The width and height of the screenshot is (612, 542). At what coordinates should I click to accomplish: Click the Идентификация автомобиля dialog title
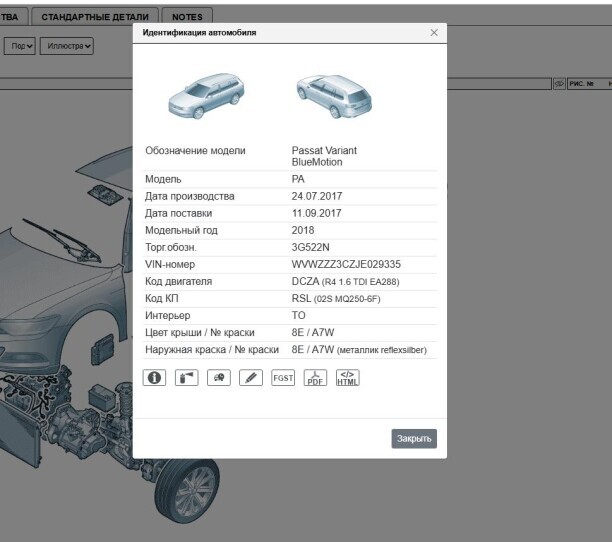(199, 33)
